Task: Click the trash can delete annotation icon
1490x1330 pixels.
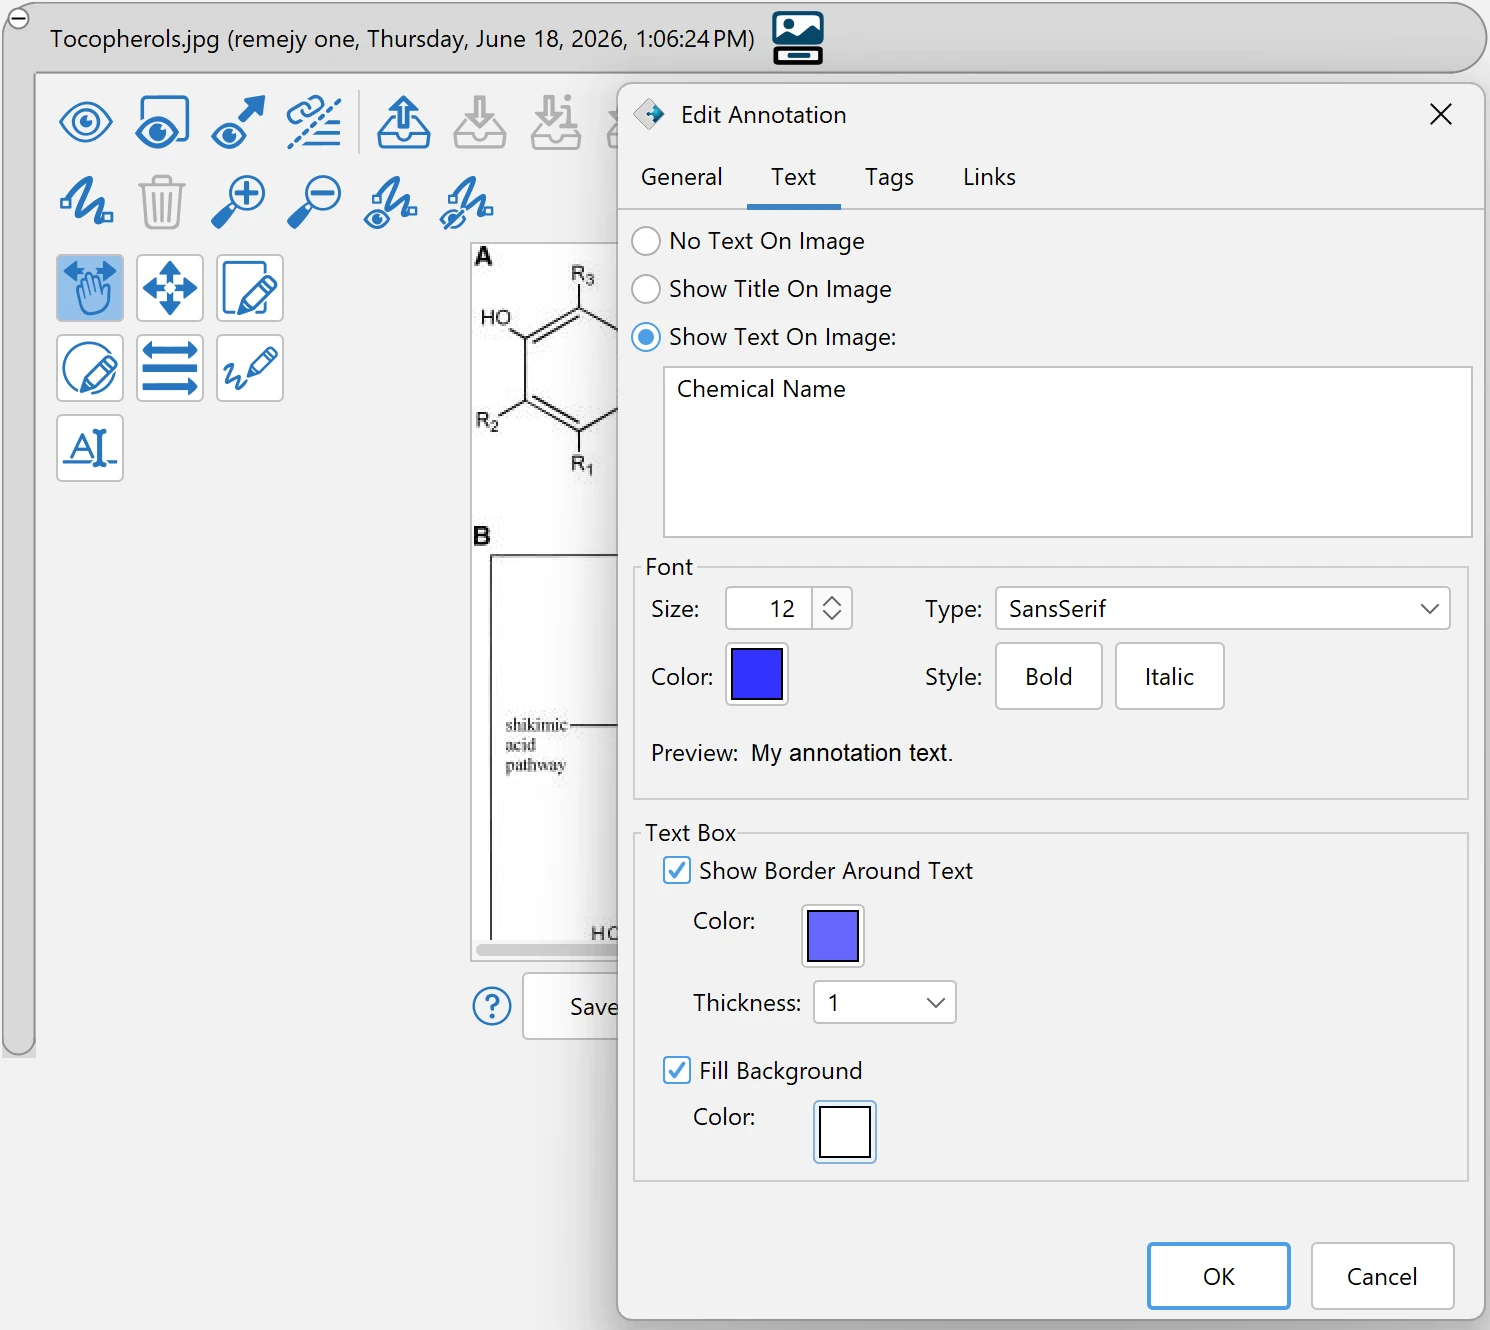Action: coord(161,202)
